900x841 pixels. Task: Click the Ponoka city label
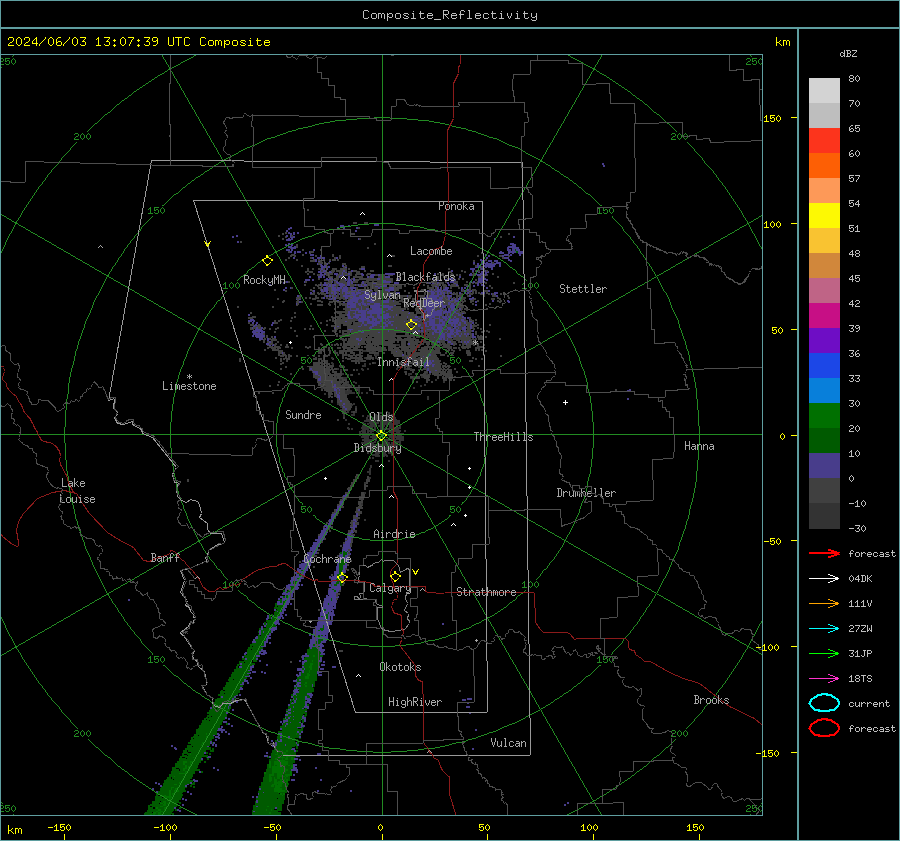[x=456, y=206]
